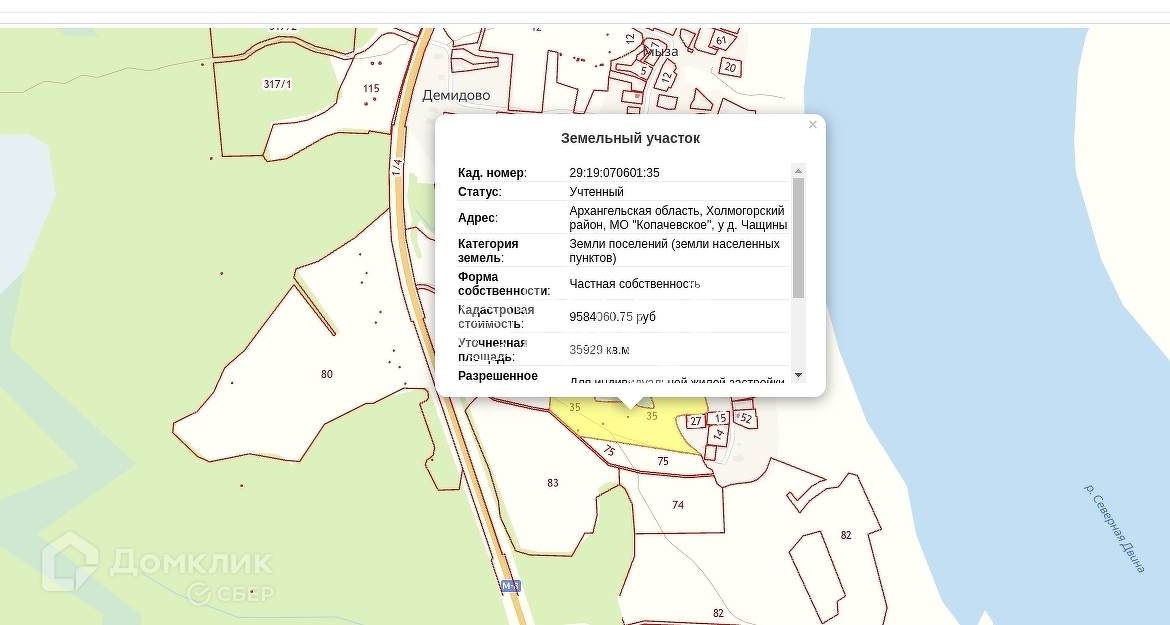This screenshot has width=1170, height=625.
Task: Click area value 35929 кв.м
Action: click(599, 349)
